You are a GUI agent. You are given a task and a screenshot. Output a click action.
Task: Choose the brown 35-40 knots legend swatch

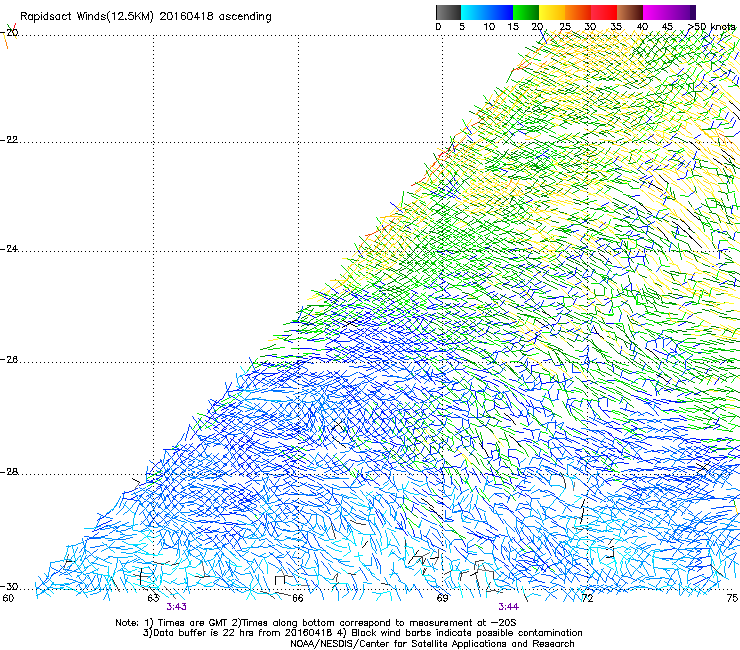[x=630, y=12]
